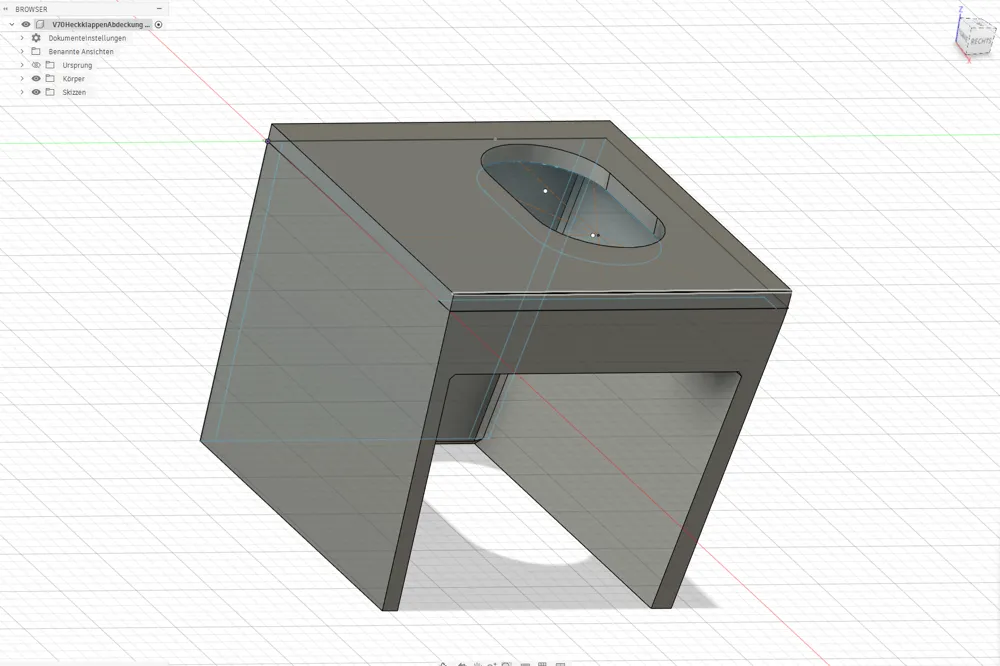Hide the Skizzen folder via eye icon

[x=36, y=92]
